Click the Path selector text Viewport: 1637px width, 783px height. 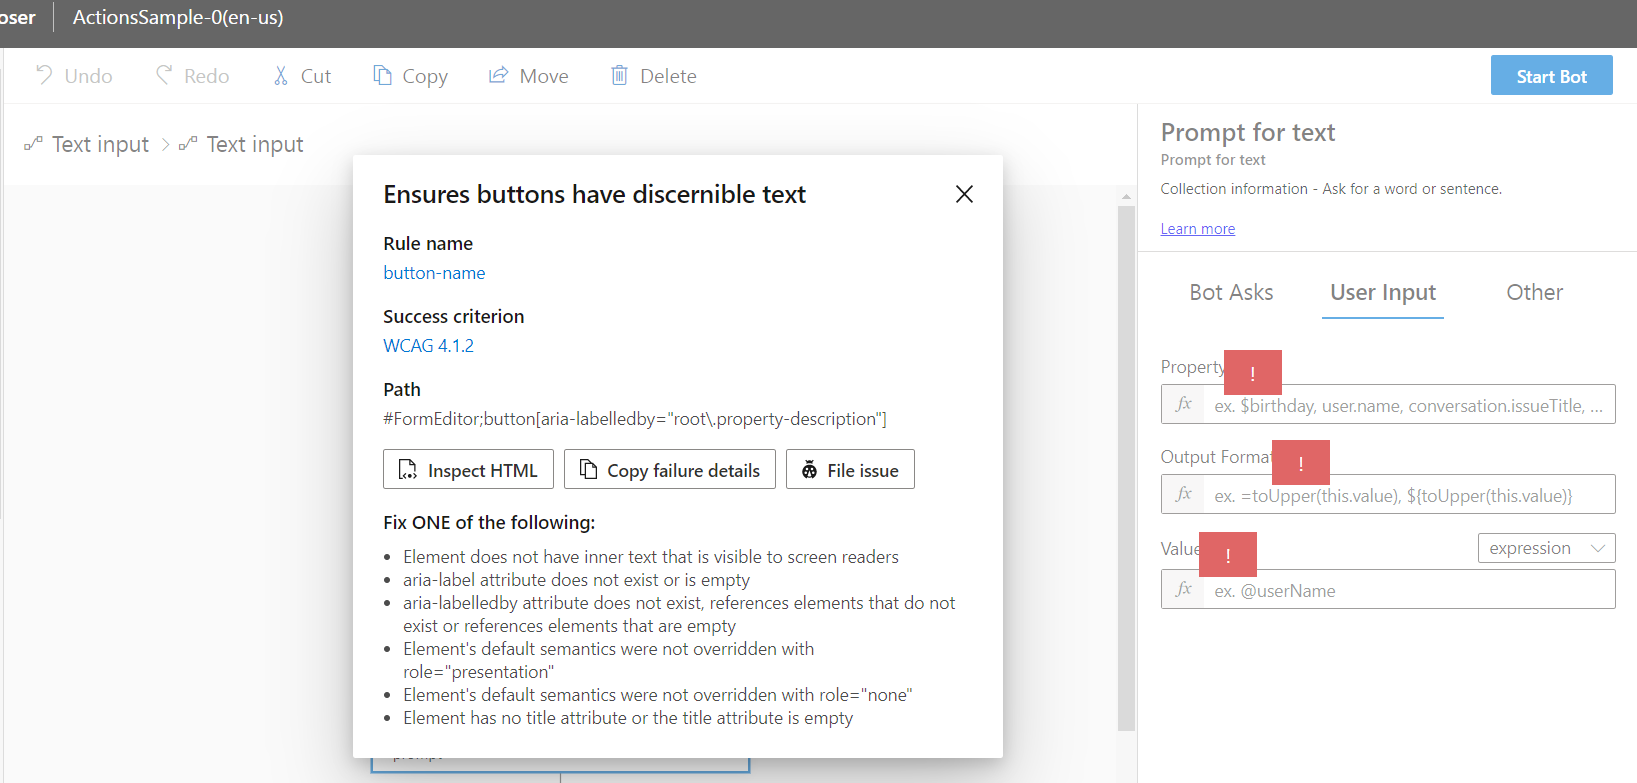click(635, 419)
